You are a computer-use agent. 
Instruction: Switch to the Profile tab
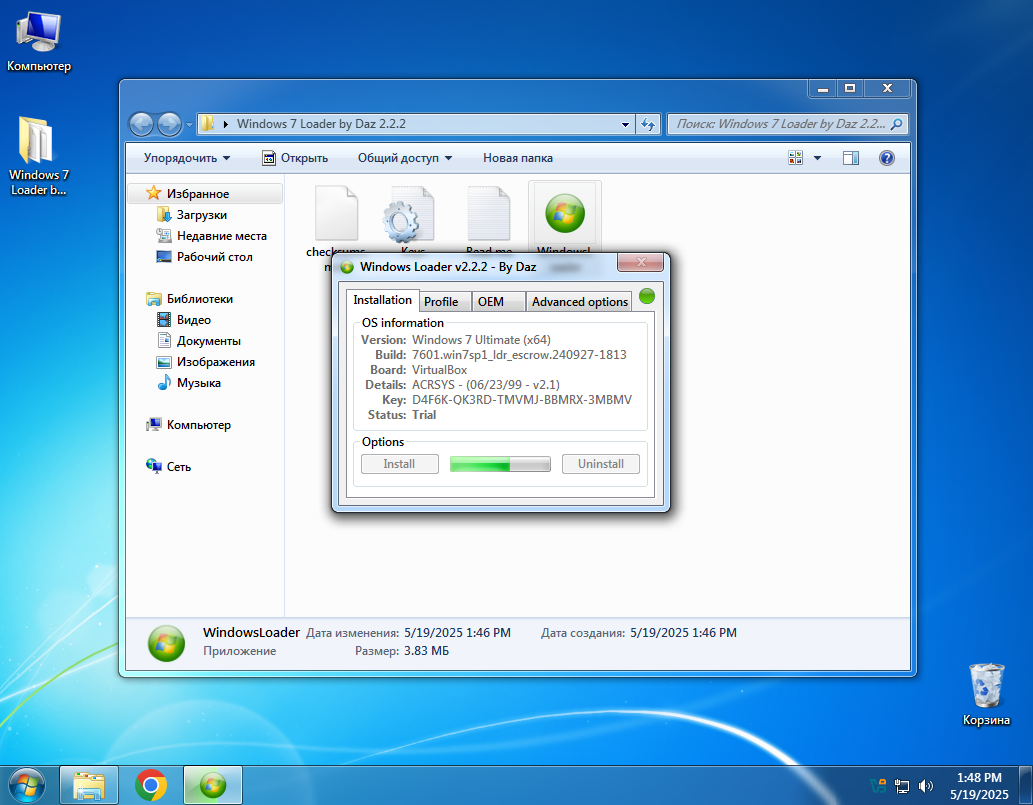[444, 300]
